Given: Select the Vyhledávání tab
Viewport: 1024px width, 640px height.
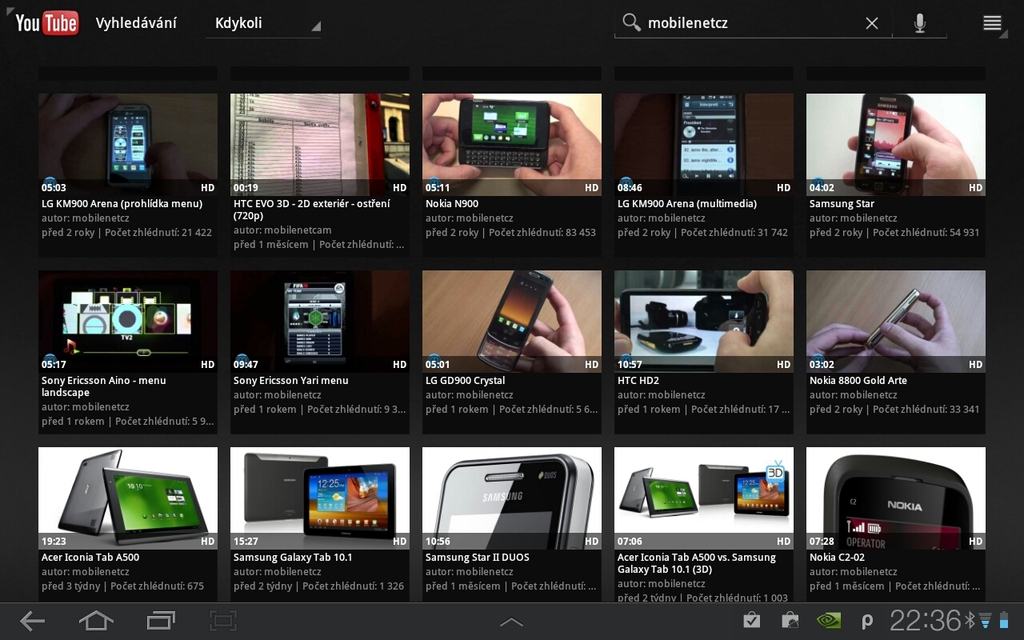Looking at the screenshot, I should click(136, 21).
